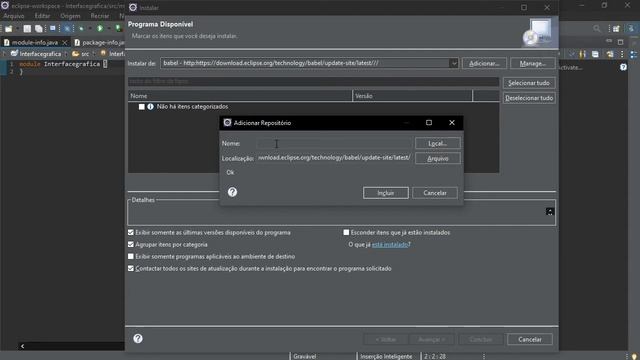The width and height of the screenshot is (640, 360).
Task: Click the minimize view icon in right panel
Action: 609,41
